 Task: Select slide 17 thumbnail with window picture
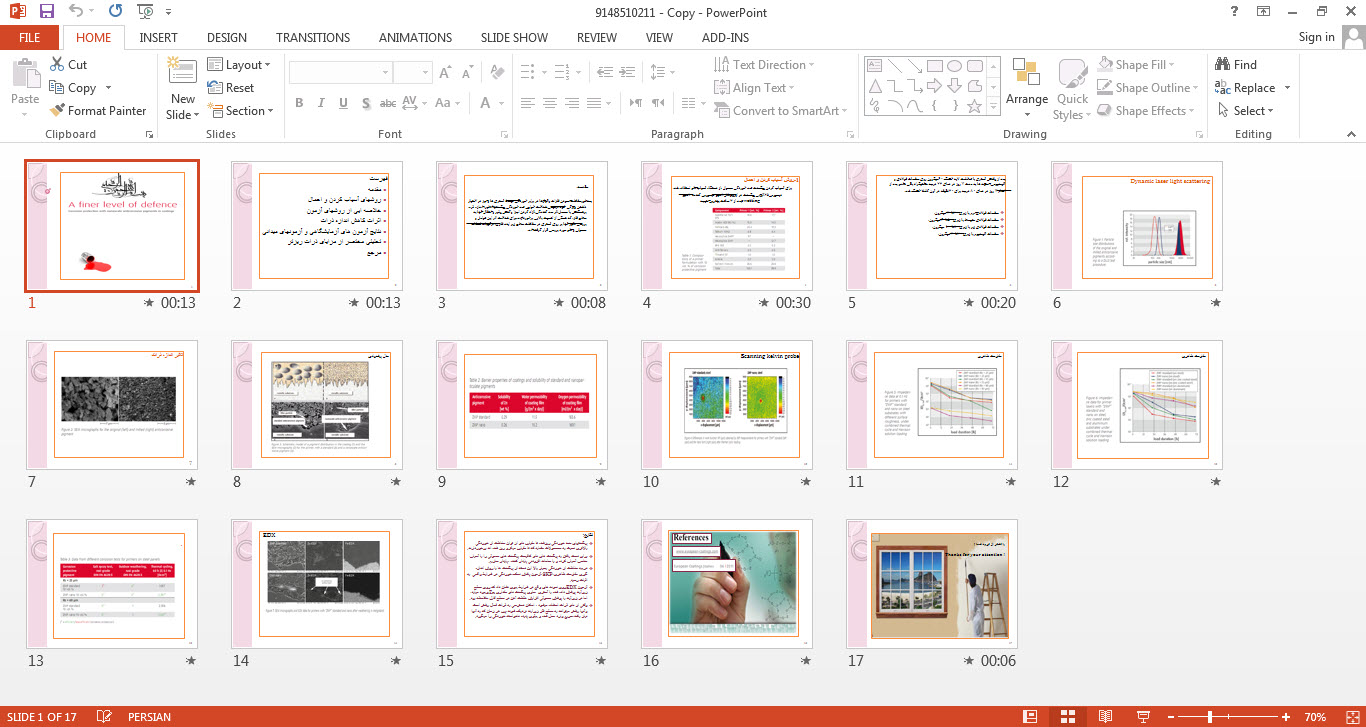pos(932,584)
